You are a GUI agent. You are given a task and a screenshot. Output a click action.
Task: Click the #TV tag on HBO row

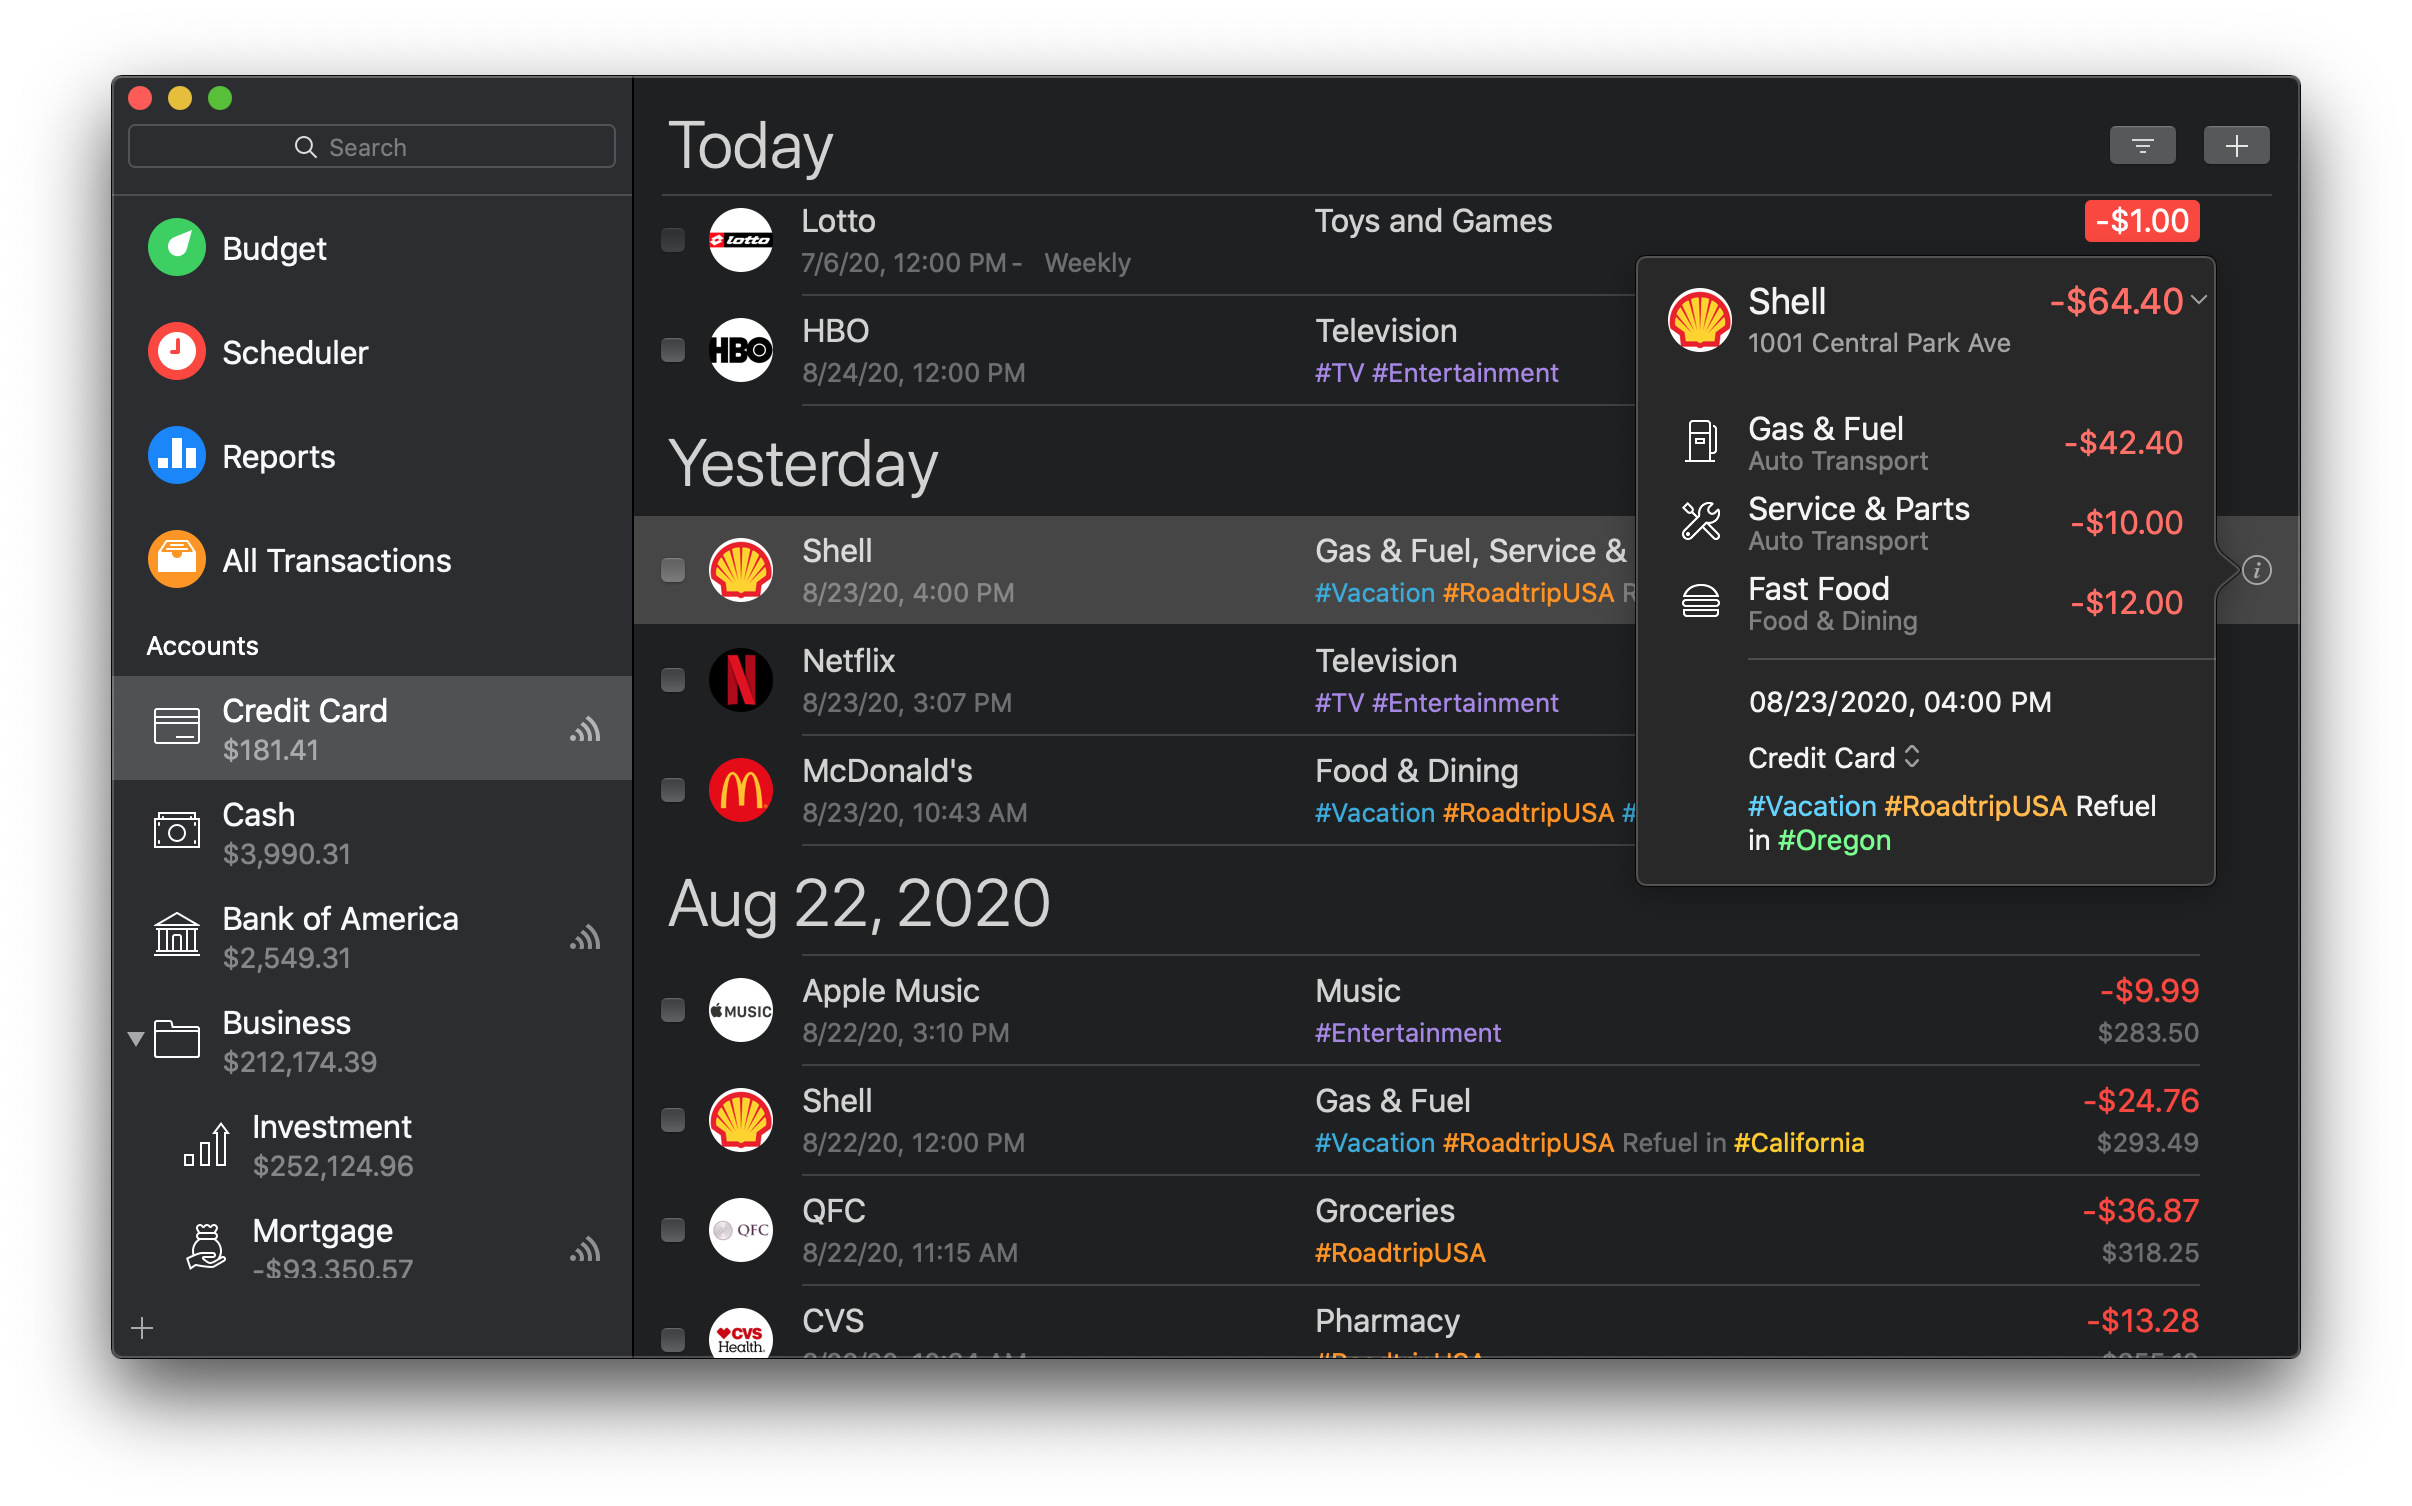tap(1340, 372)
